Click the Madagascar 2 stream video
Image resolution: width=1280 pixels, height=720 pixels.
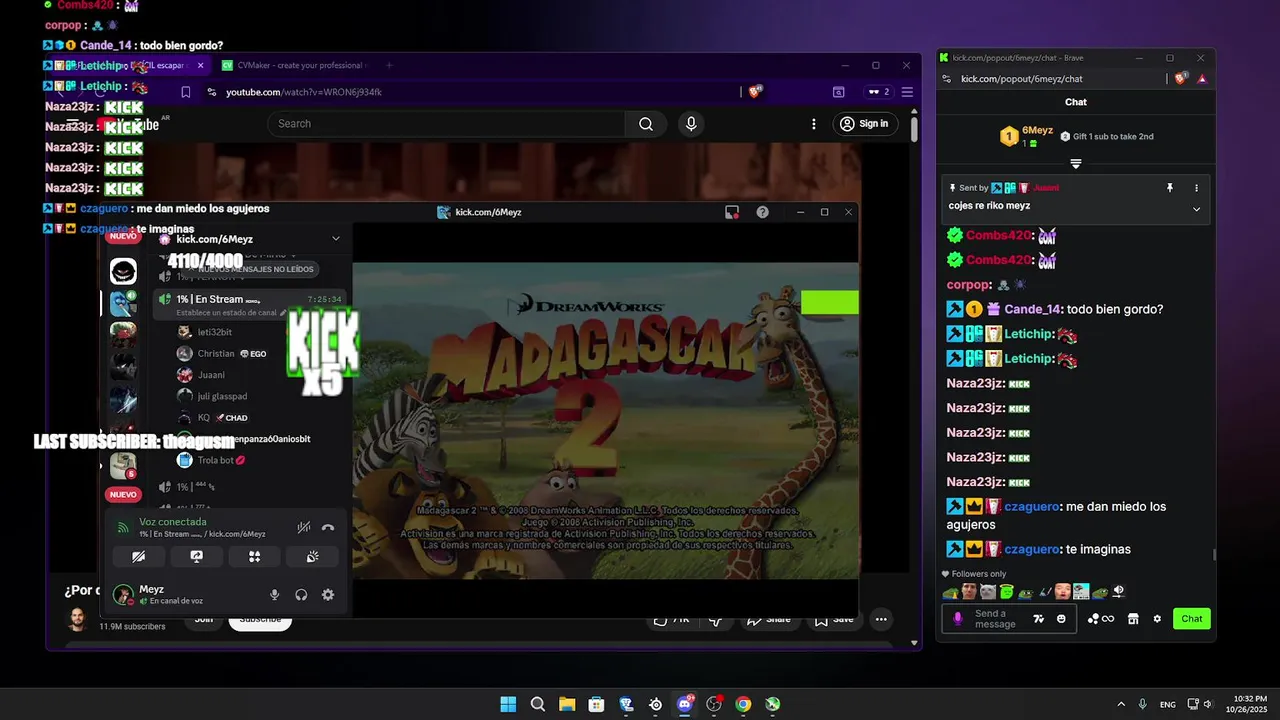605,420
